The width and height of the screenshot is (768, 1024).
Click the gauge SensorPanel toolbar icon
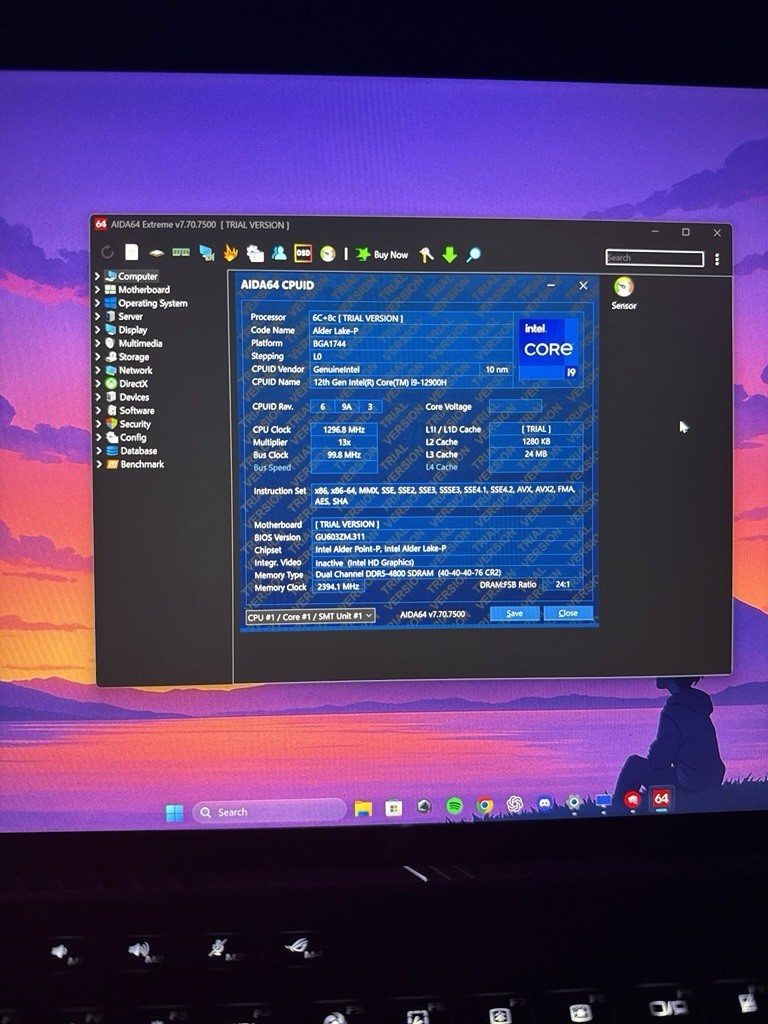[x=328, y=254]
